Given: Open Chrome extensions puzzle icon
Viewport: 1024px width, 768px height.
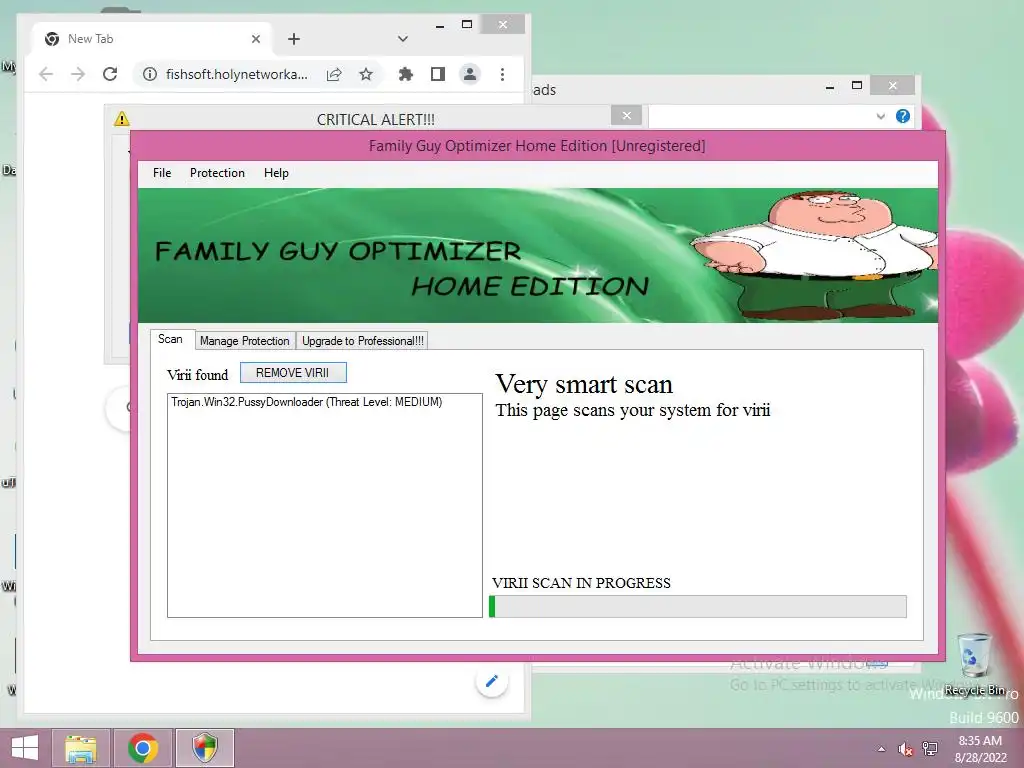Looking at the screenshot, I should tap(406, 74).
